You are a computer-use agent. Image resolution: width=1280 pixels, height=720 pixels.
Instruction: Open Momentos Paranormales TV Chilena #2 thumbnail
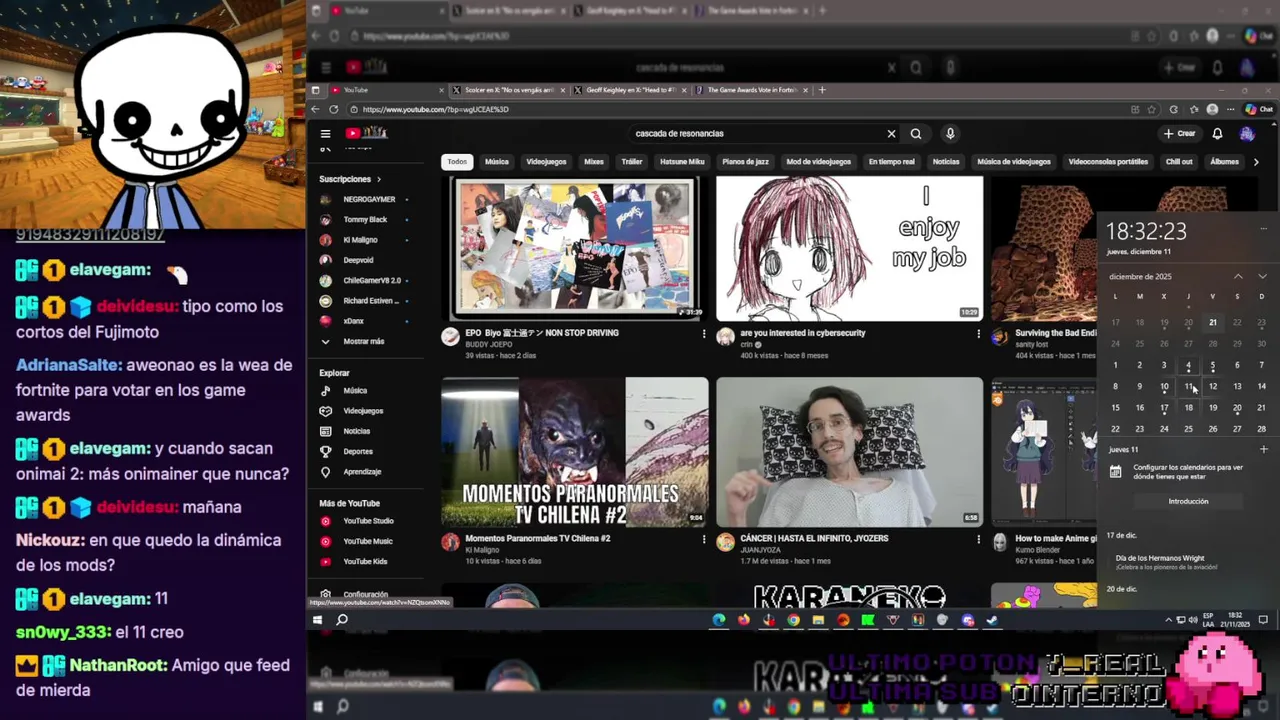[x=575, y=451]
